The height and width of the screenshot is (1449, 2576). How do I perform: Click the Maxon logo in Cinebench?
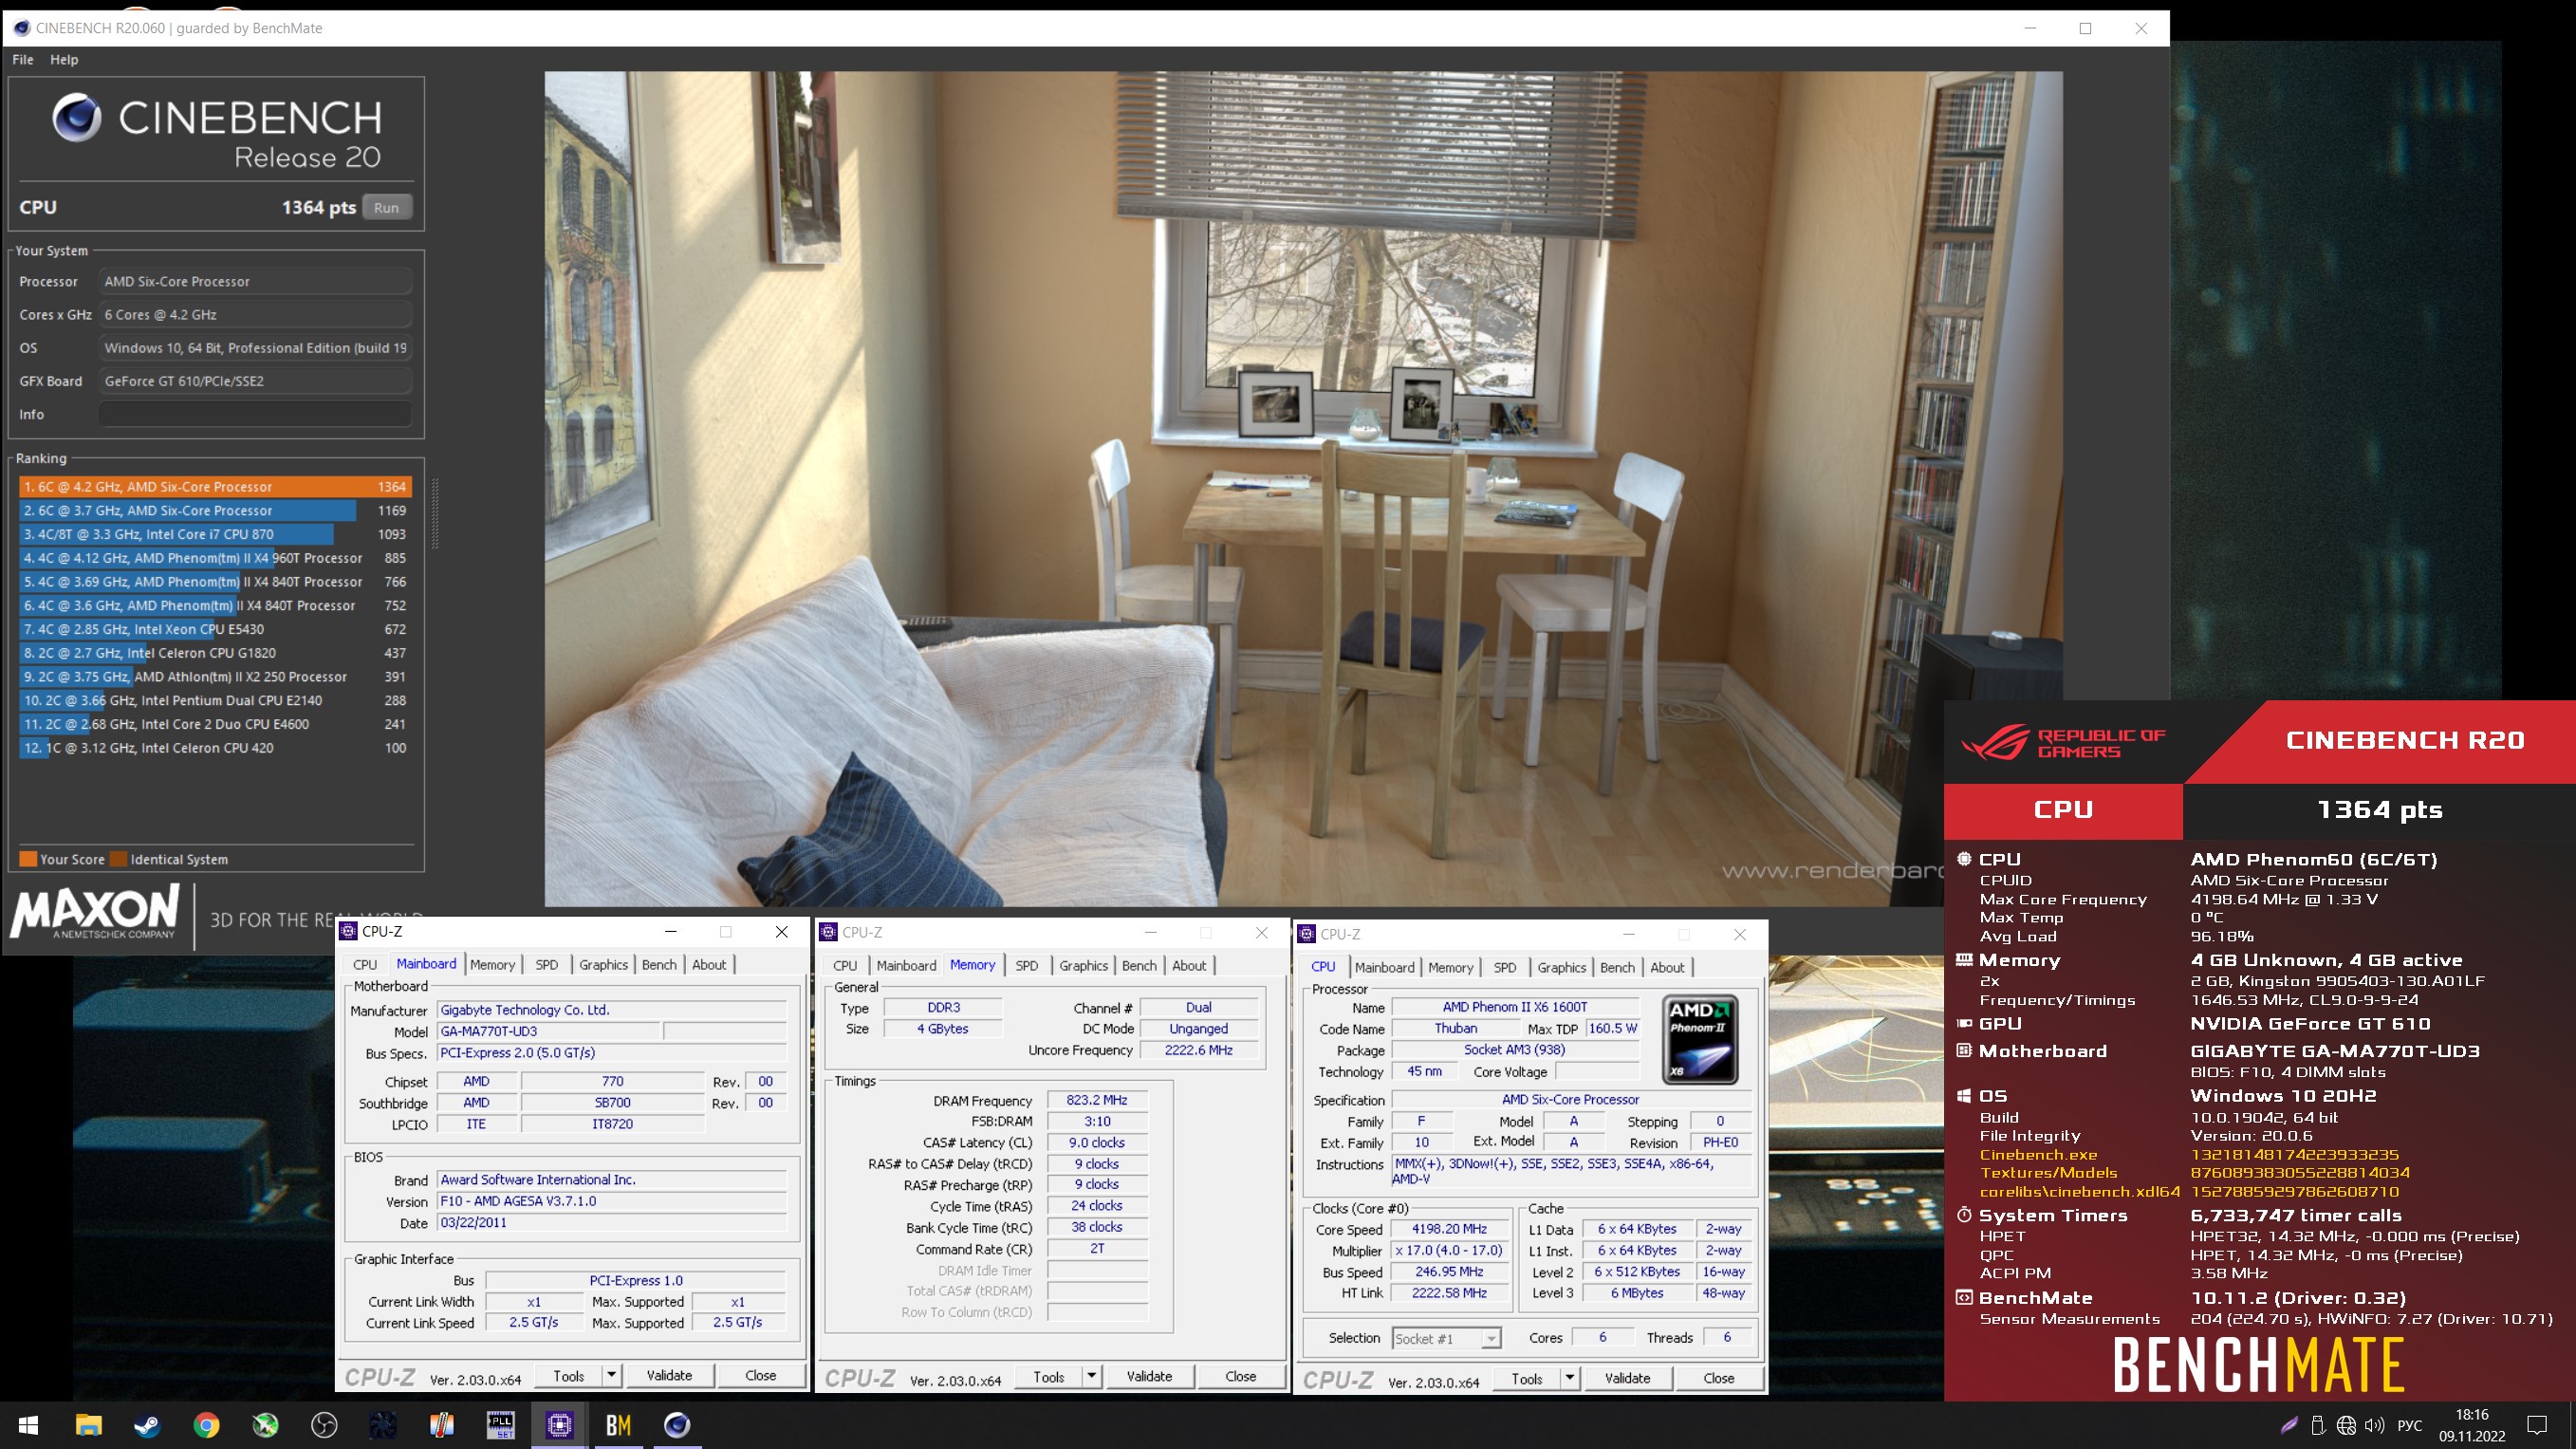tap(96, 911)
